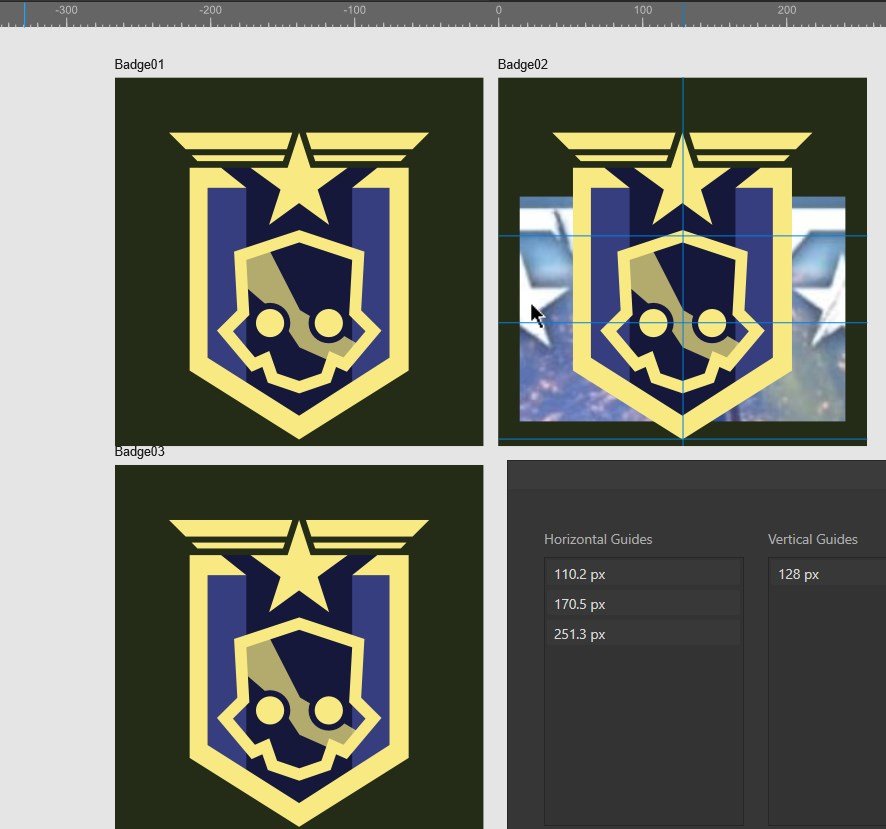Select the Badge01 artboard artwork
Screen dimensions: 886x829
click(x=299, y=262)
